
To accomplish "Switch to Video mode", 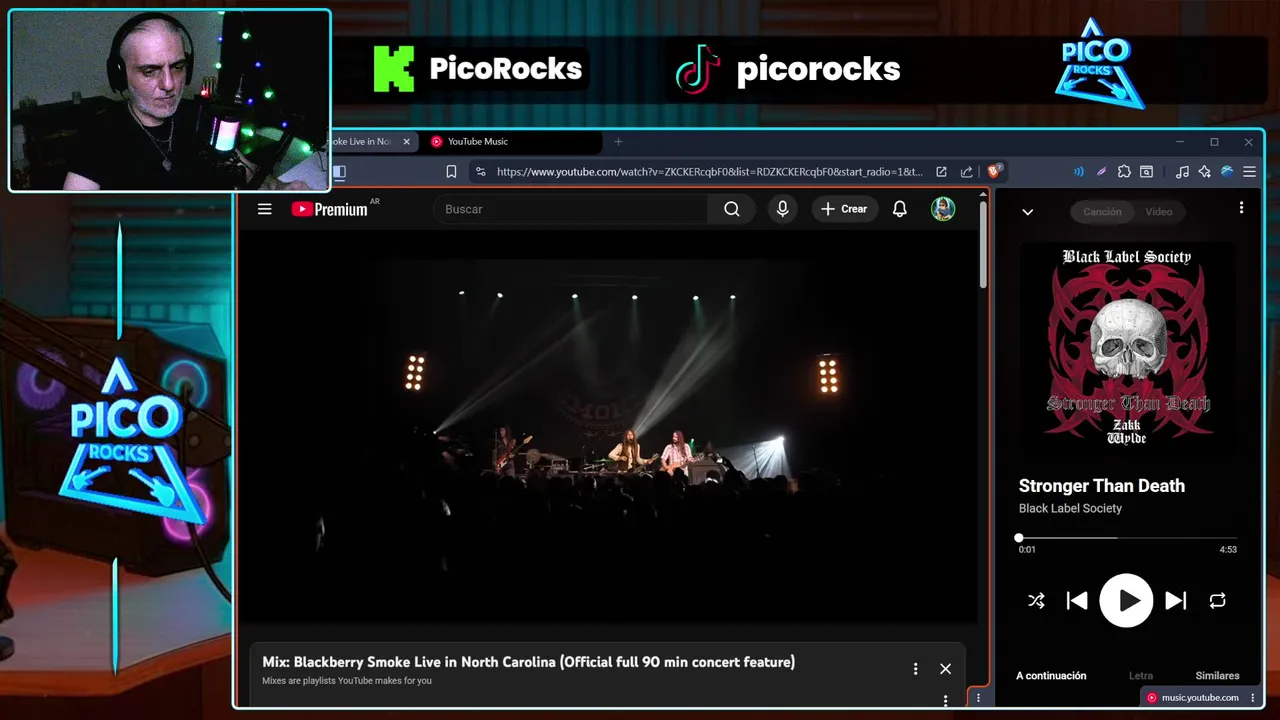I will point(1158,211).
